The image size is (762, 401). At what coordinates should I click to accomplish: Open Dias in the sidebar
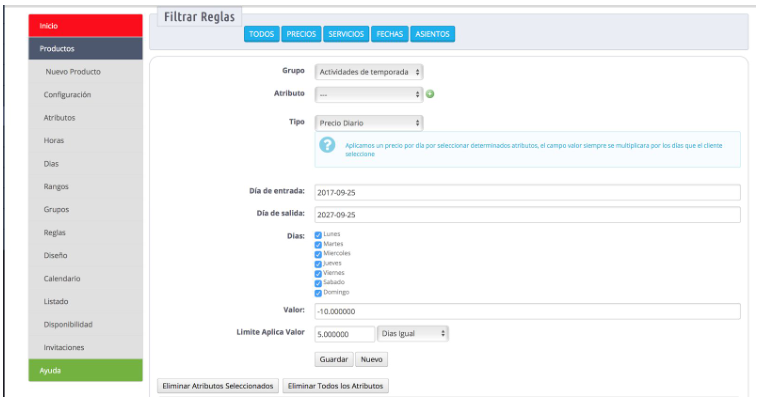click(x=86, y=163)
